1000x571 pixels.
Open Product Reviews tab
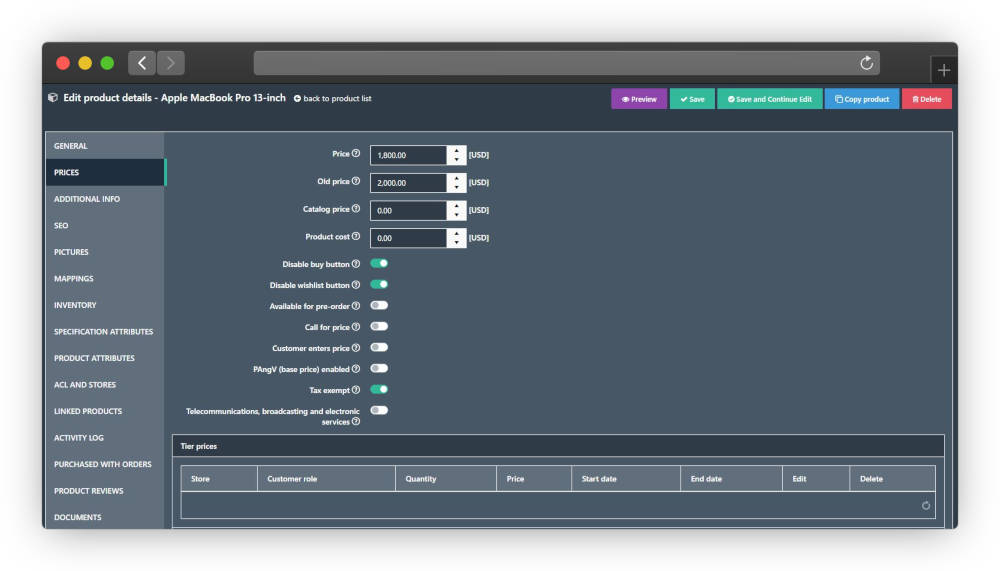tap(105, 491)
